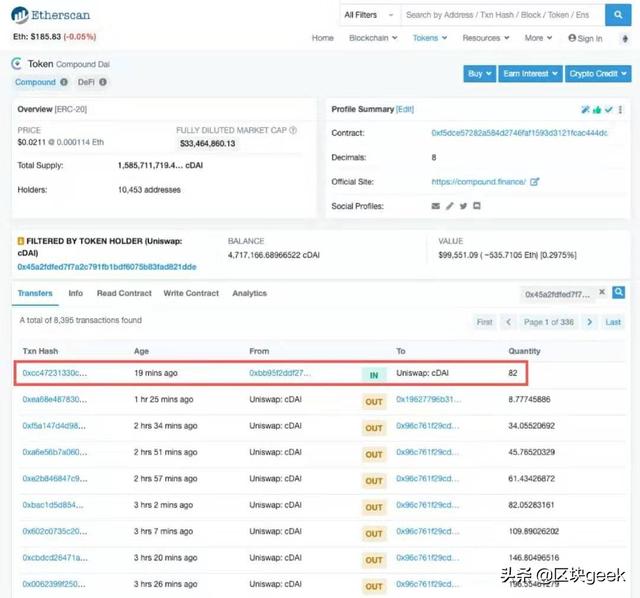Click the quantity value 82.05283161
The image size is (640, 598).
click(x=531, y=505)
